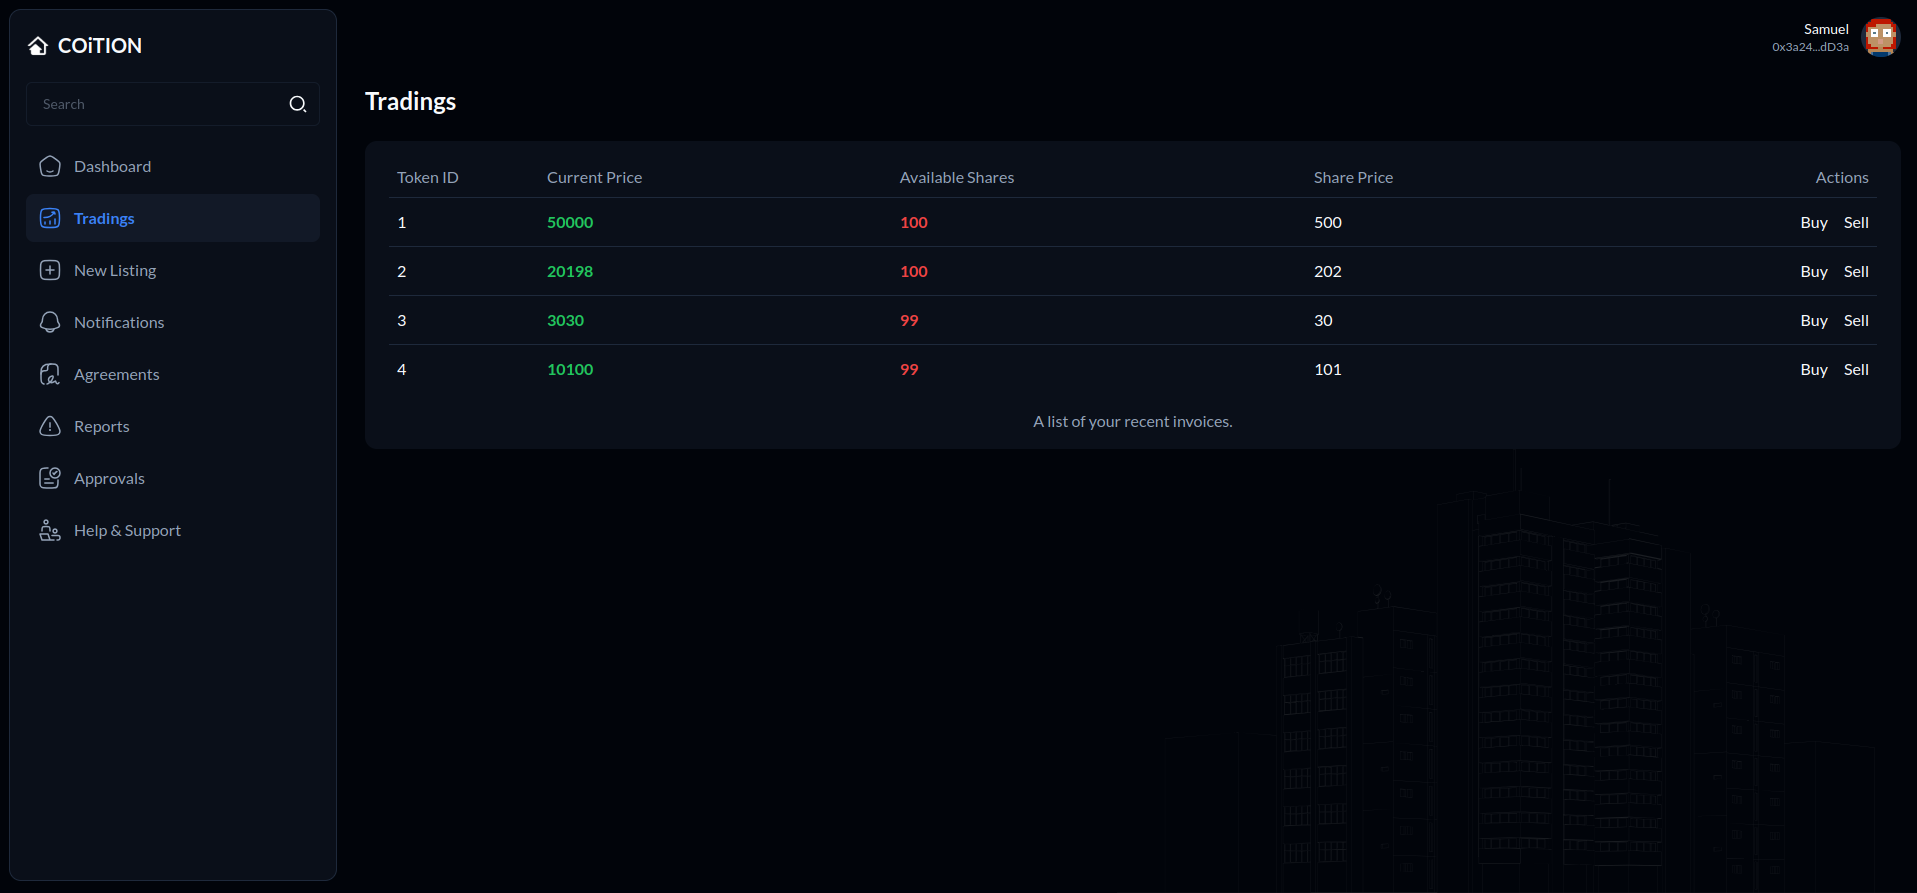Click the Reports warning triangle icon
1917x893 pixels.
50,426
